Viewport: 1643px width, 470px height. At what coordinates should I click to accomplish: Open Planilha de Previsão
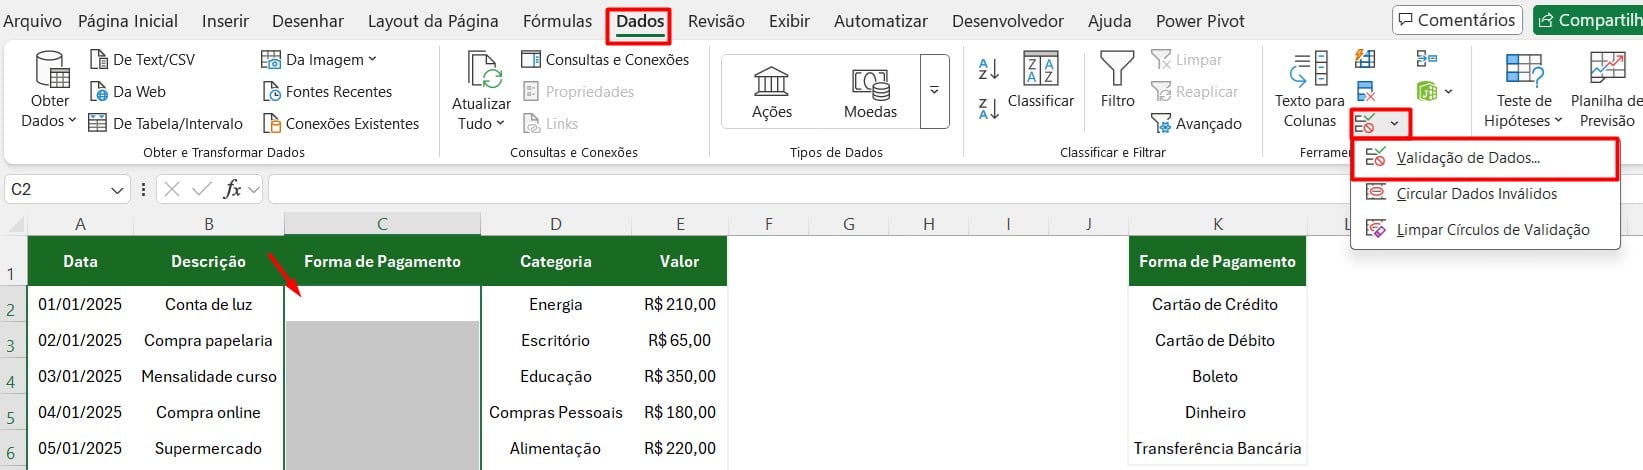pyautogui.click(x=1606, y=90)
